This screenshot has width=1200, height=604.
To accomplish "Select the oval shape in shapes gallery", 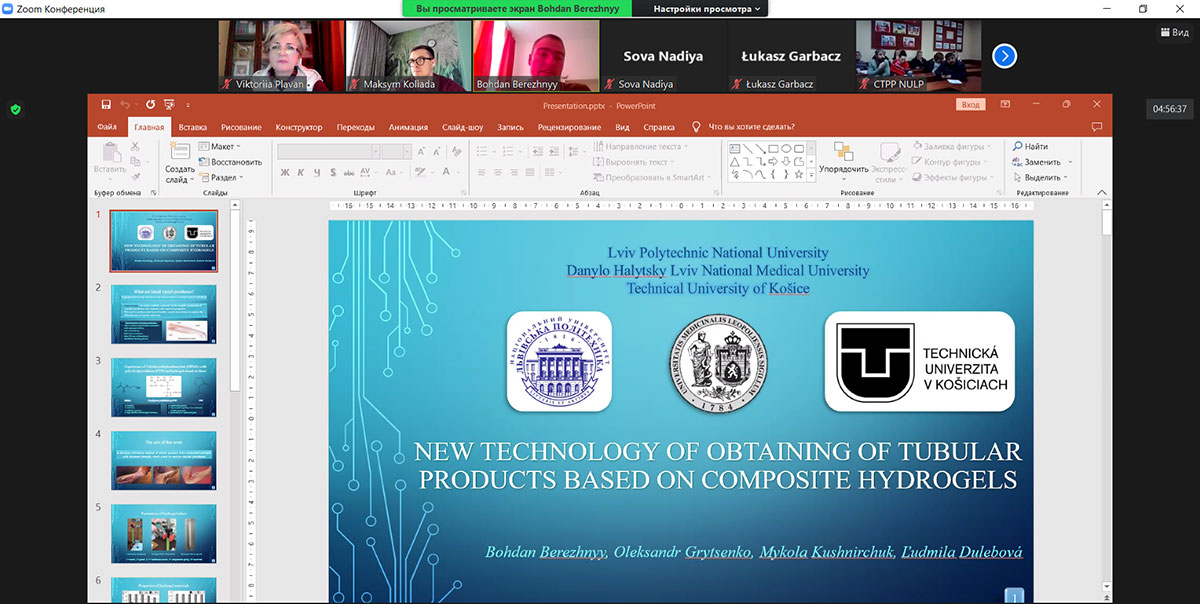I will click(786, 148).
